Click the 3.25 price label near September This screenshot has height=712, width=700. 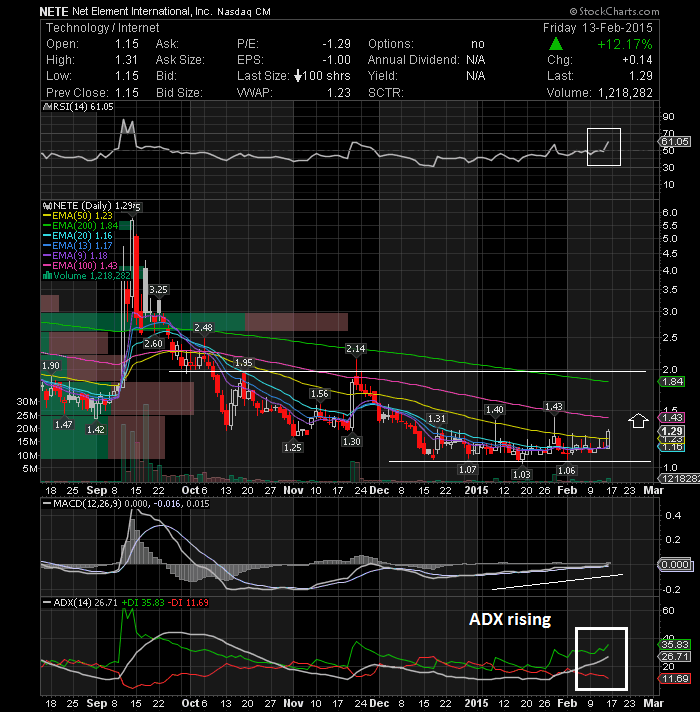(x=158, y=290)
